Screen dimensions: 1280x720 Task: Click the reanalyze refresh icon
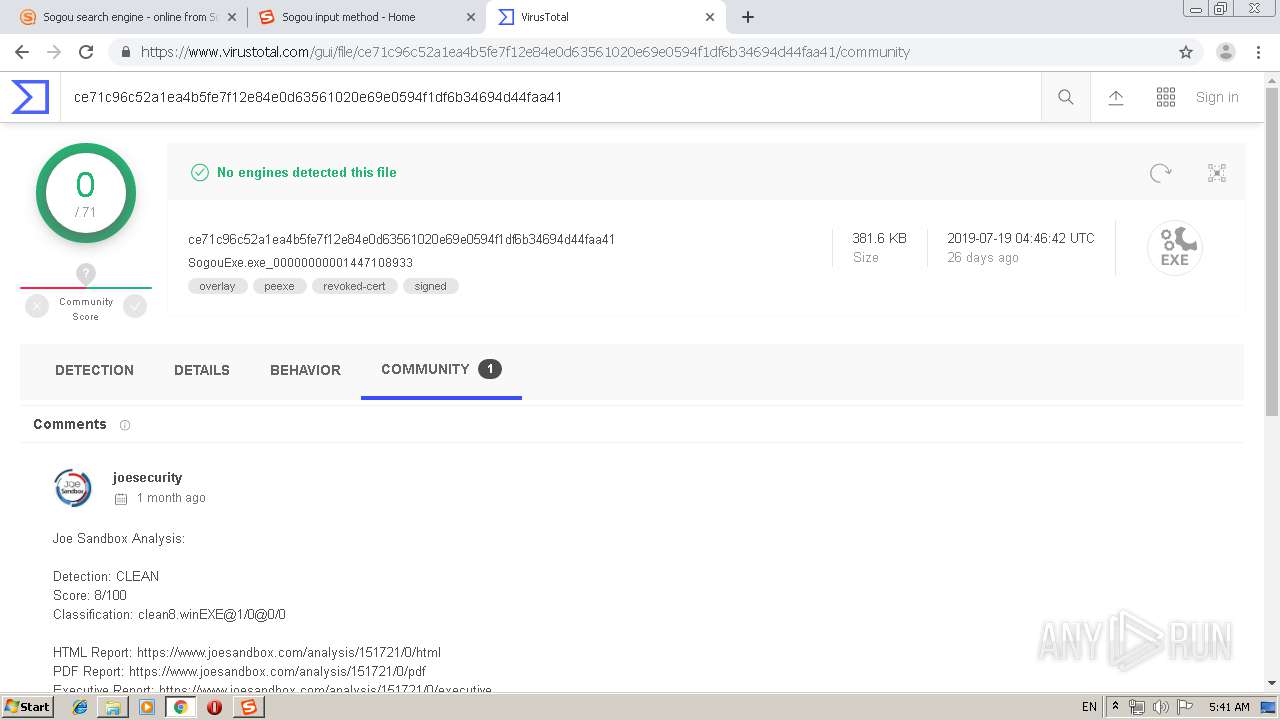pos(1160,173)
